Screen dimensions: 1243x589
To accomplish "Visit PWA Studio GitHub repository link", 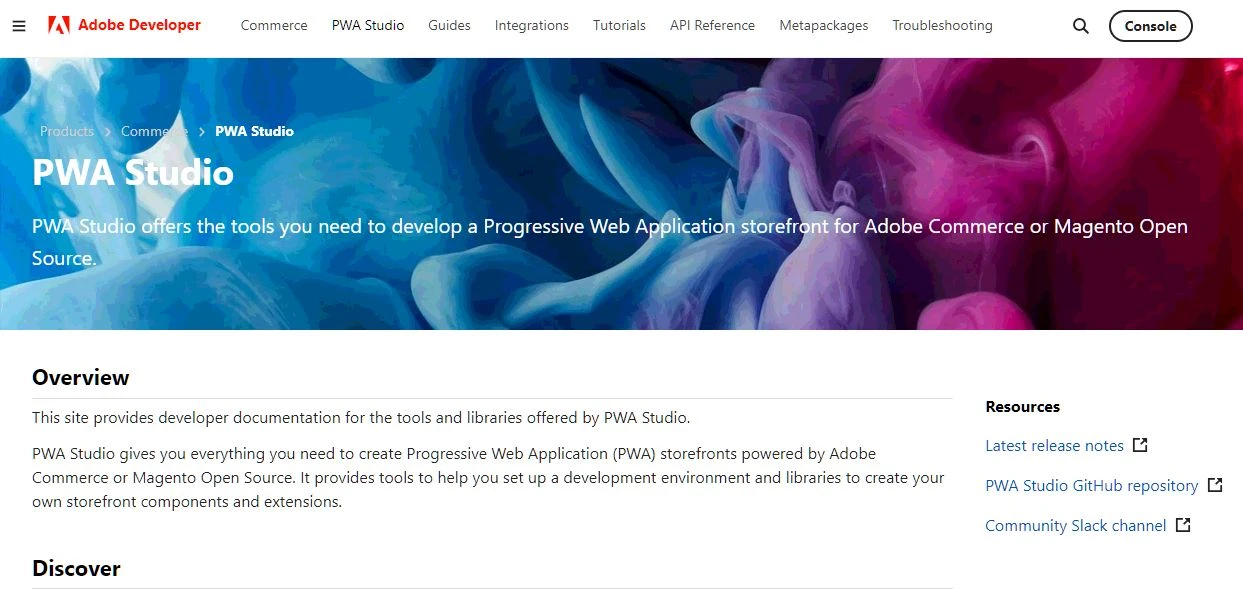I will [x=1091, y=486].
